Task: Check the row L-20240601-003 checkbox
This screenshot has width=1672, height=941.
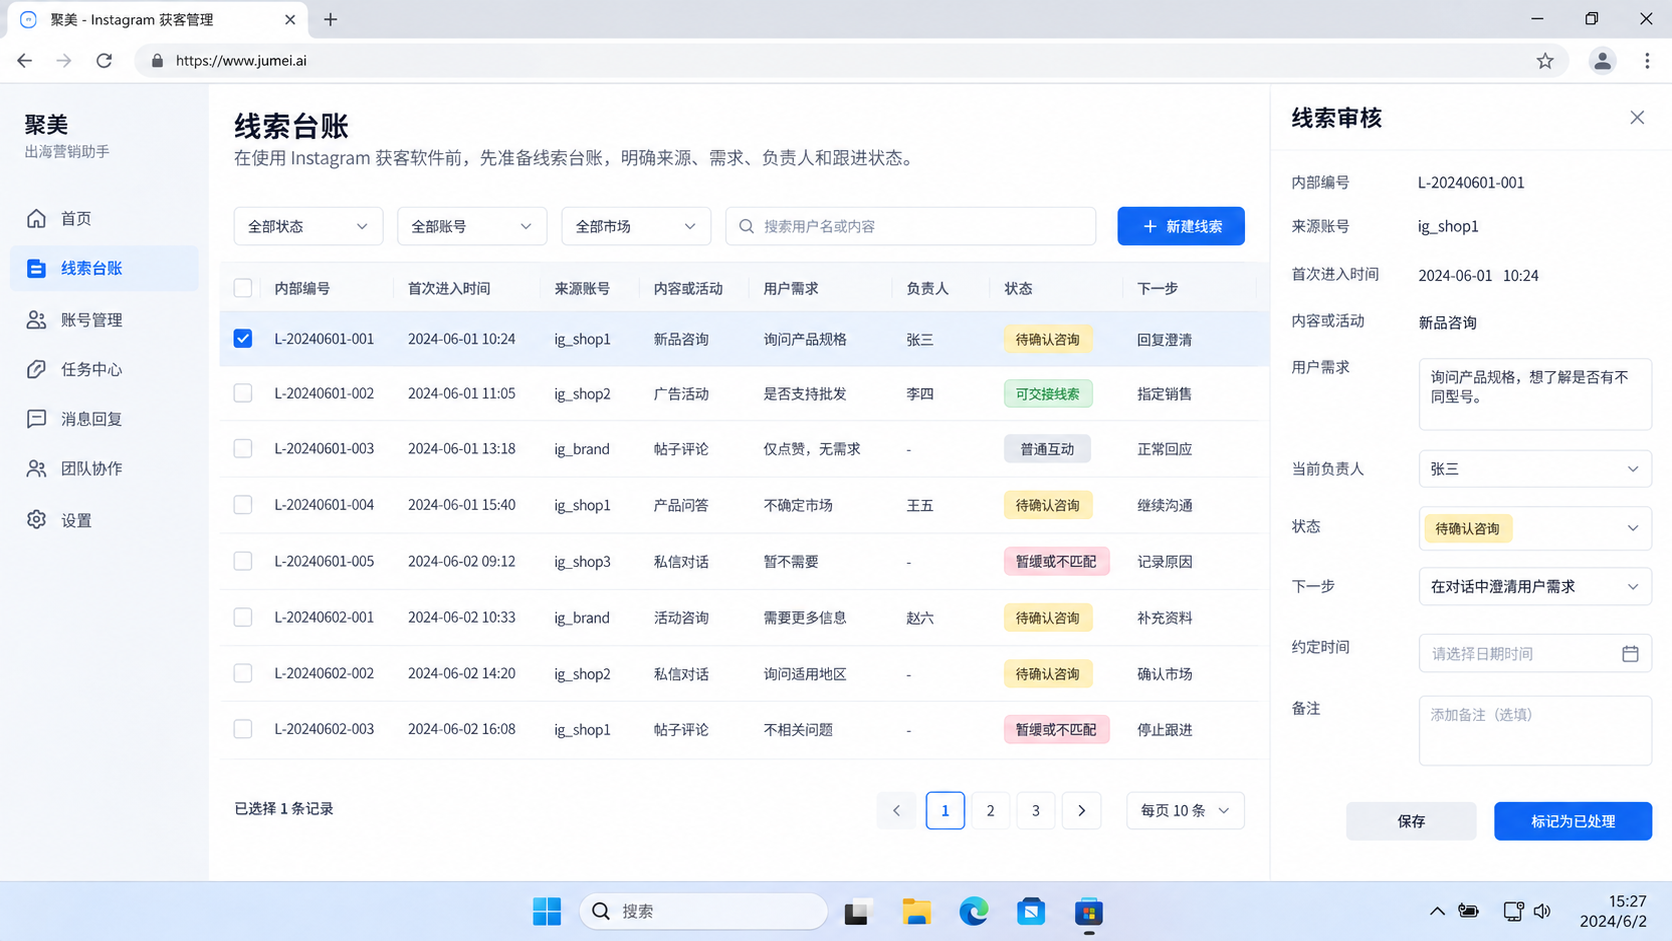Action: (x=243, y=448)
